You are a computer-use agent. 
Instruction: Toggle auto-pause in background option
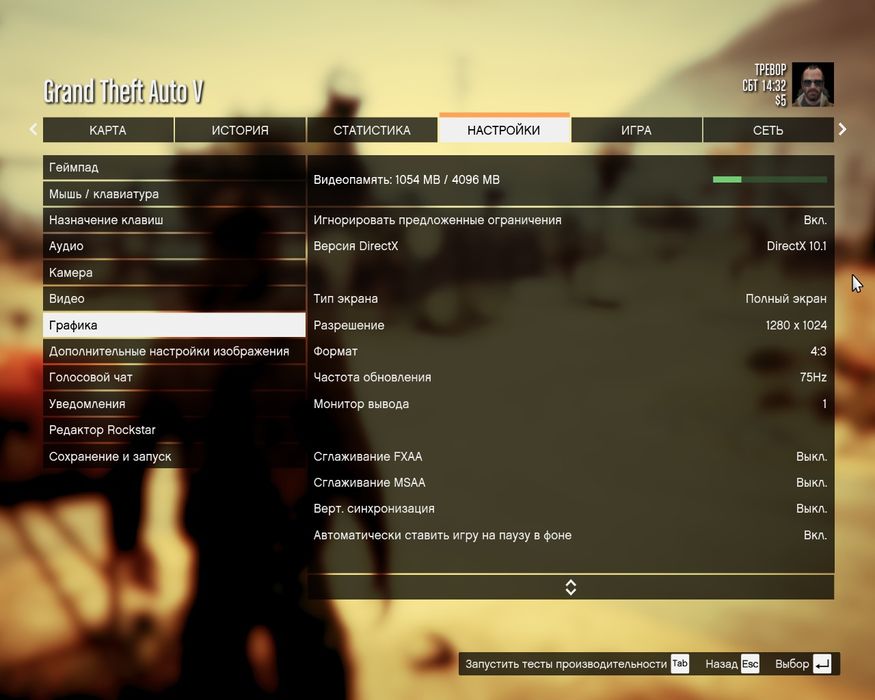[570, 535]
